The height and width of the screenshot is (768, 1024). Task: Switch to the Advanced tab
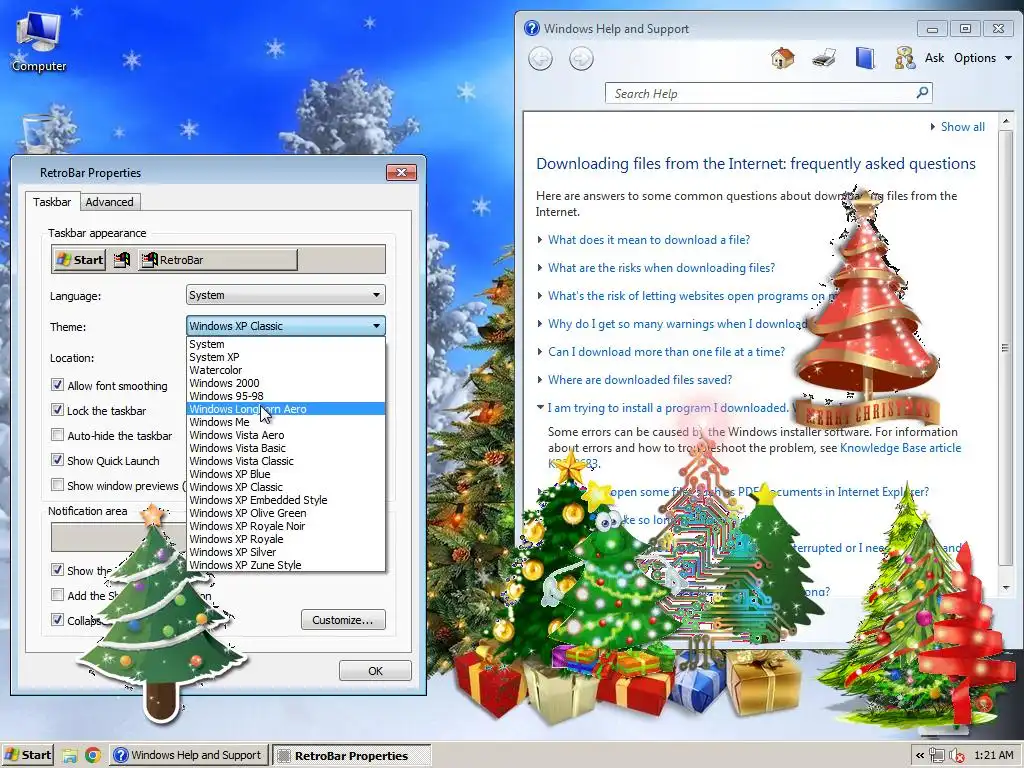(x=110, y=202)
